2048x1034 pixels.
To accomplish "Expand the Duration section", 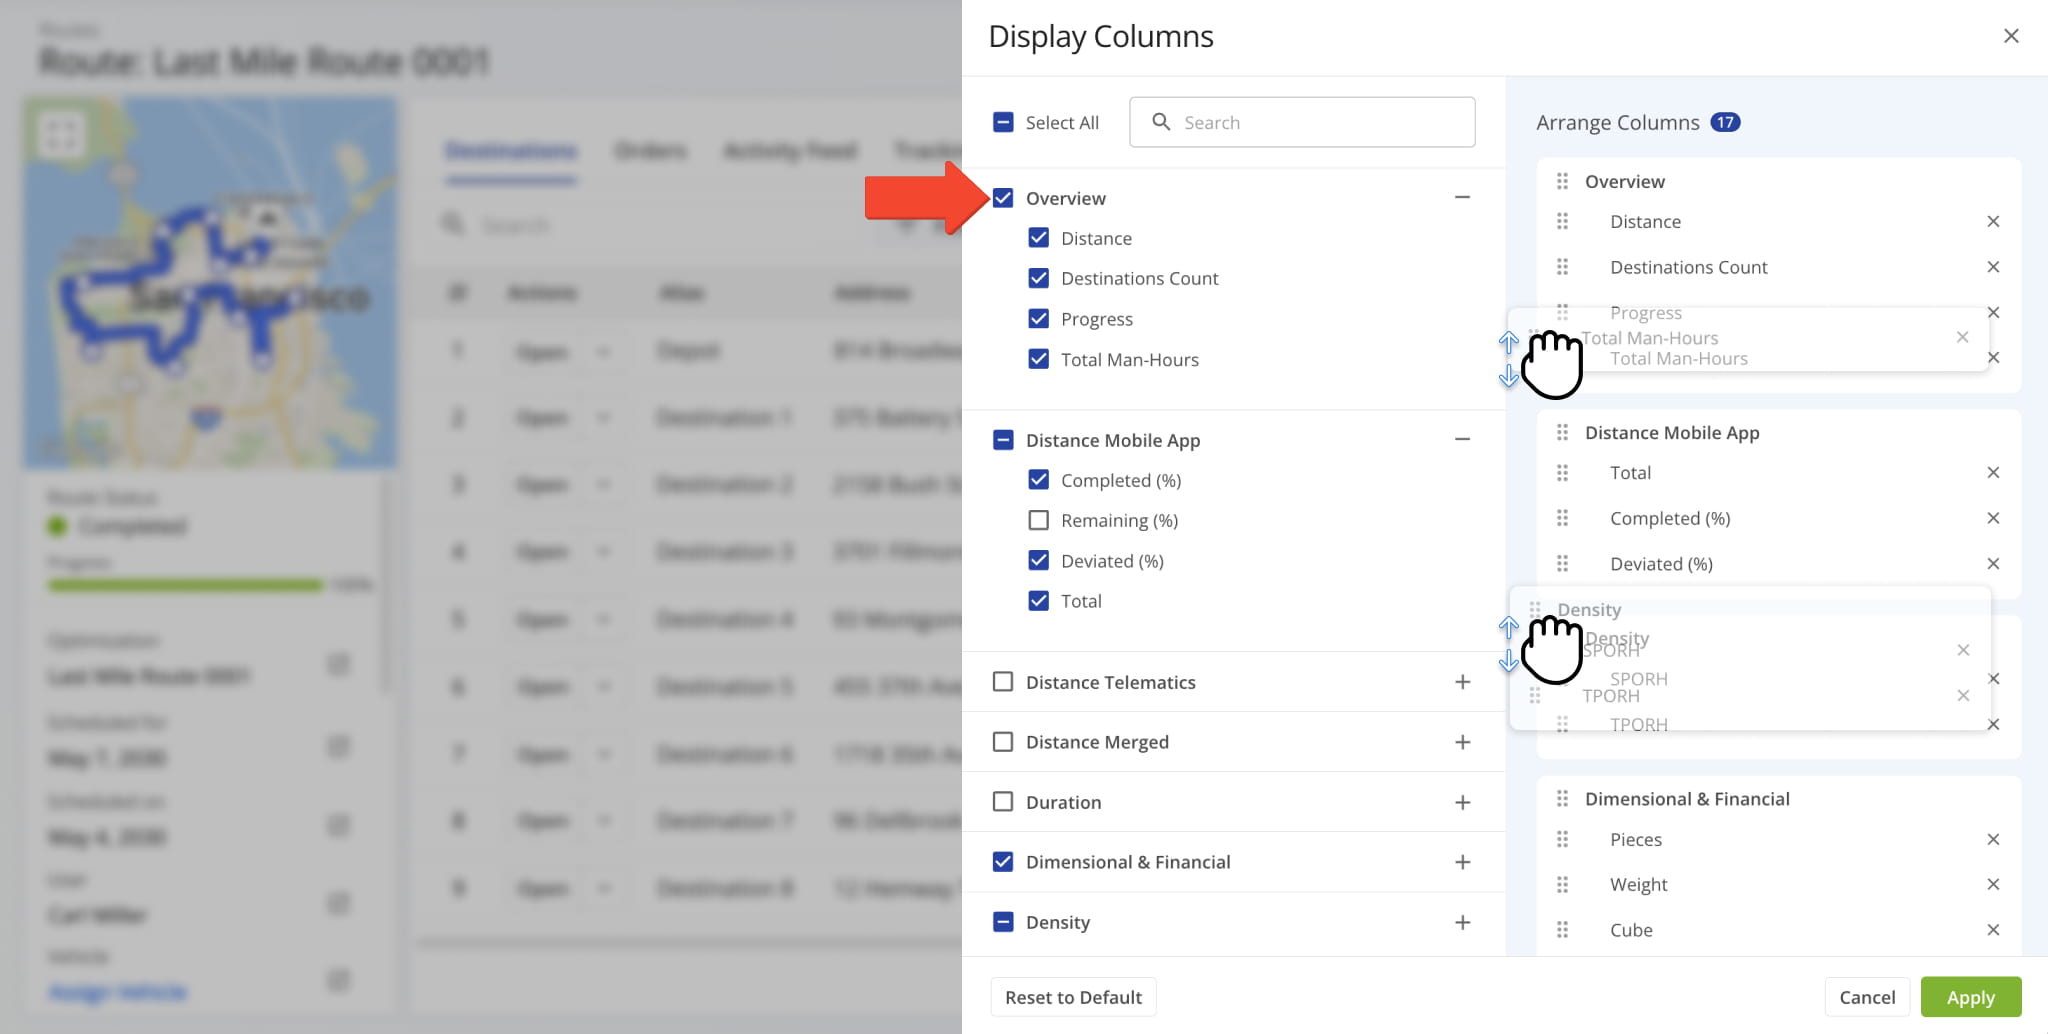I will coord(1462,802).
